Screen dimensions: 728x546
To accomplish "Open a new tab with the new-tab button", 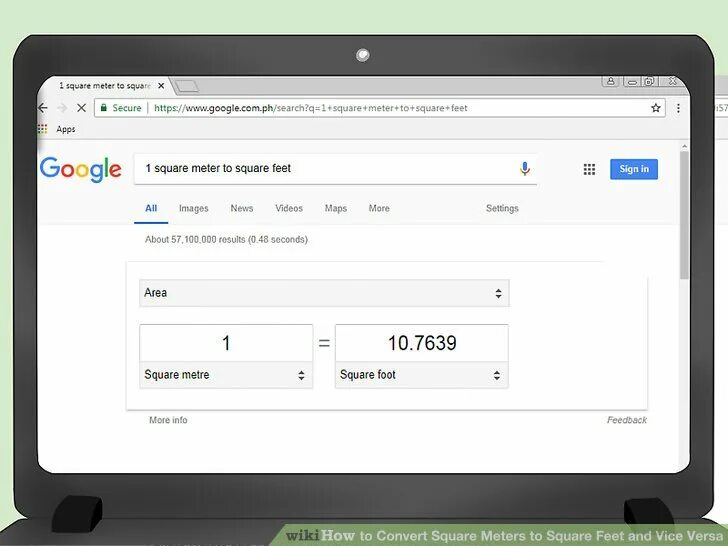I will click(x=187, y=86).
